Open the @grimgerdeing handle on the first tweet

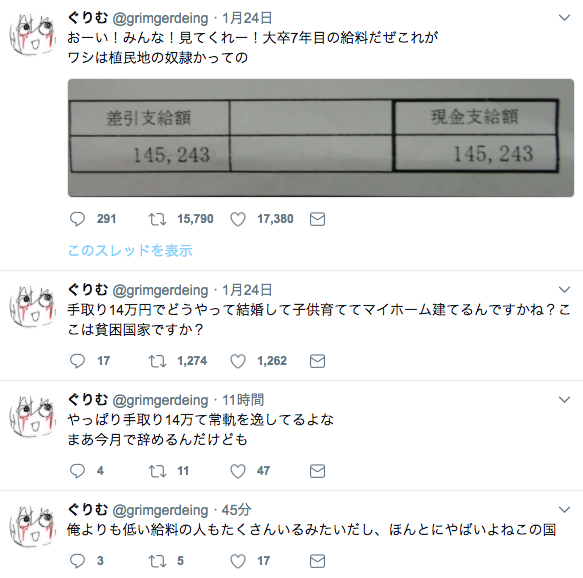click(x=160, y=18)
